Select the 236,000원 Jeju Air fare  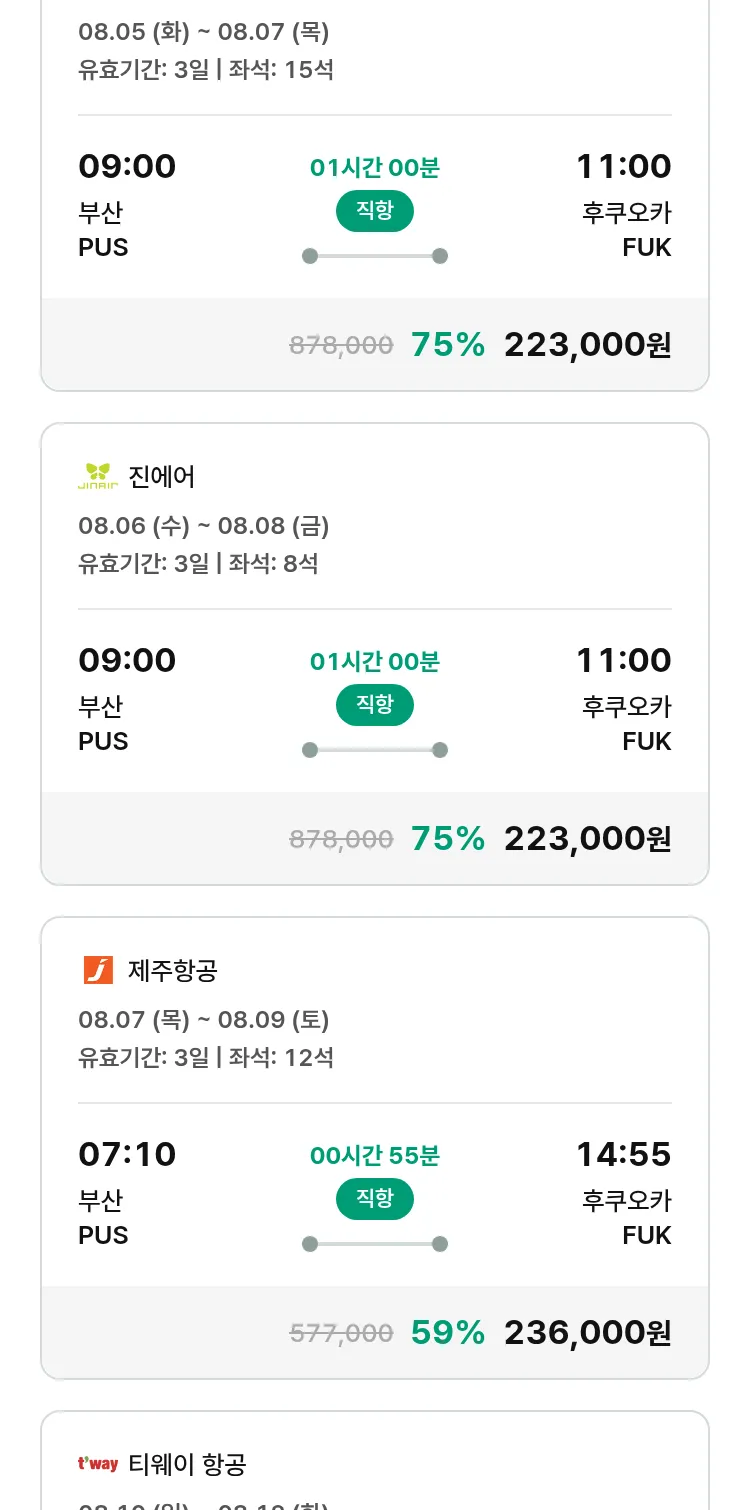587,1332
